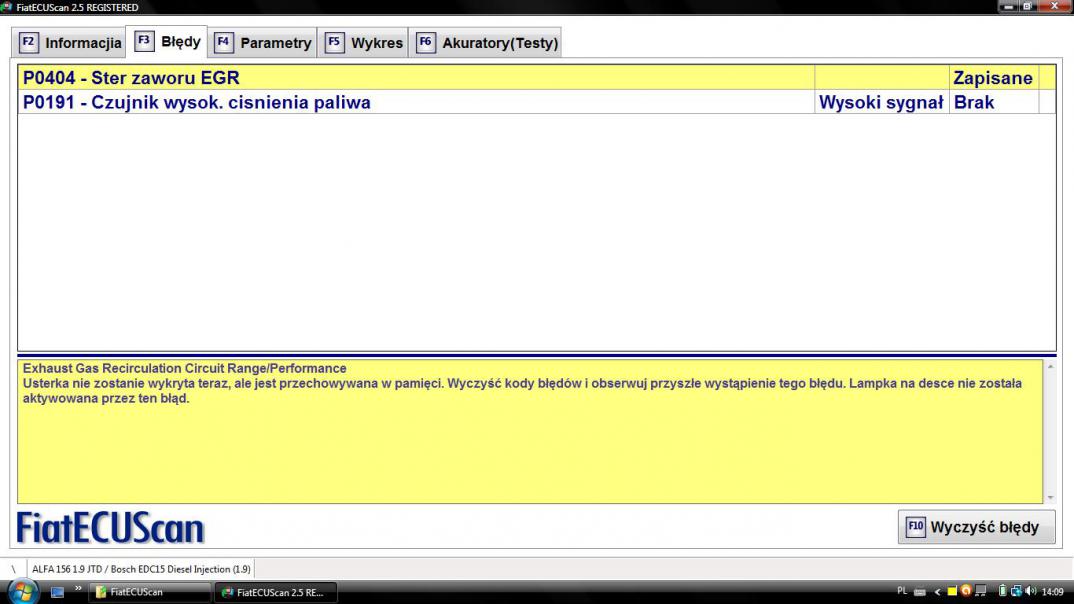Click the Show Desktop quick launch icon

tap(58, 592)
